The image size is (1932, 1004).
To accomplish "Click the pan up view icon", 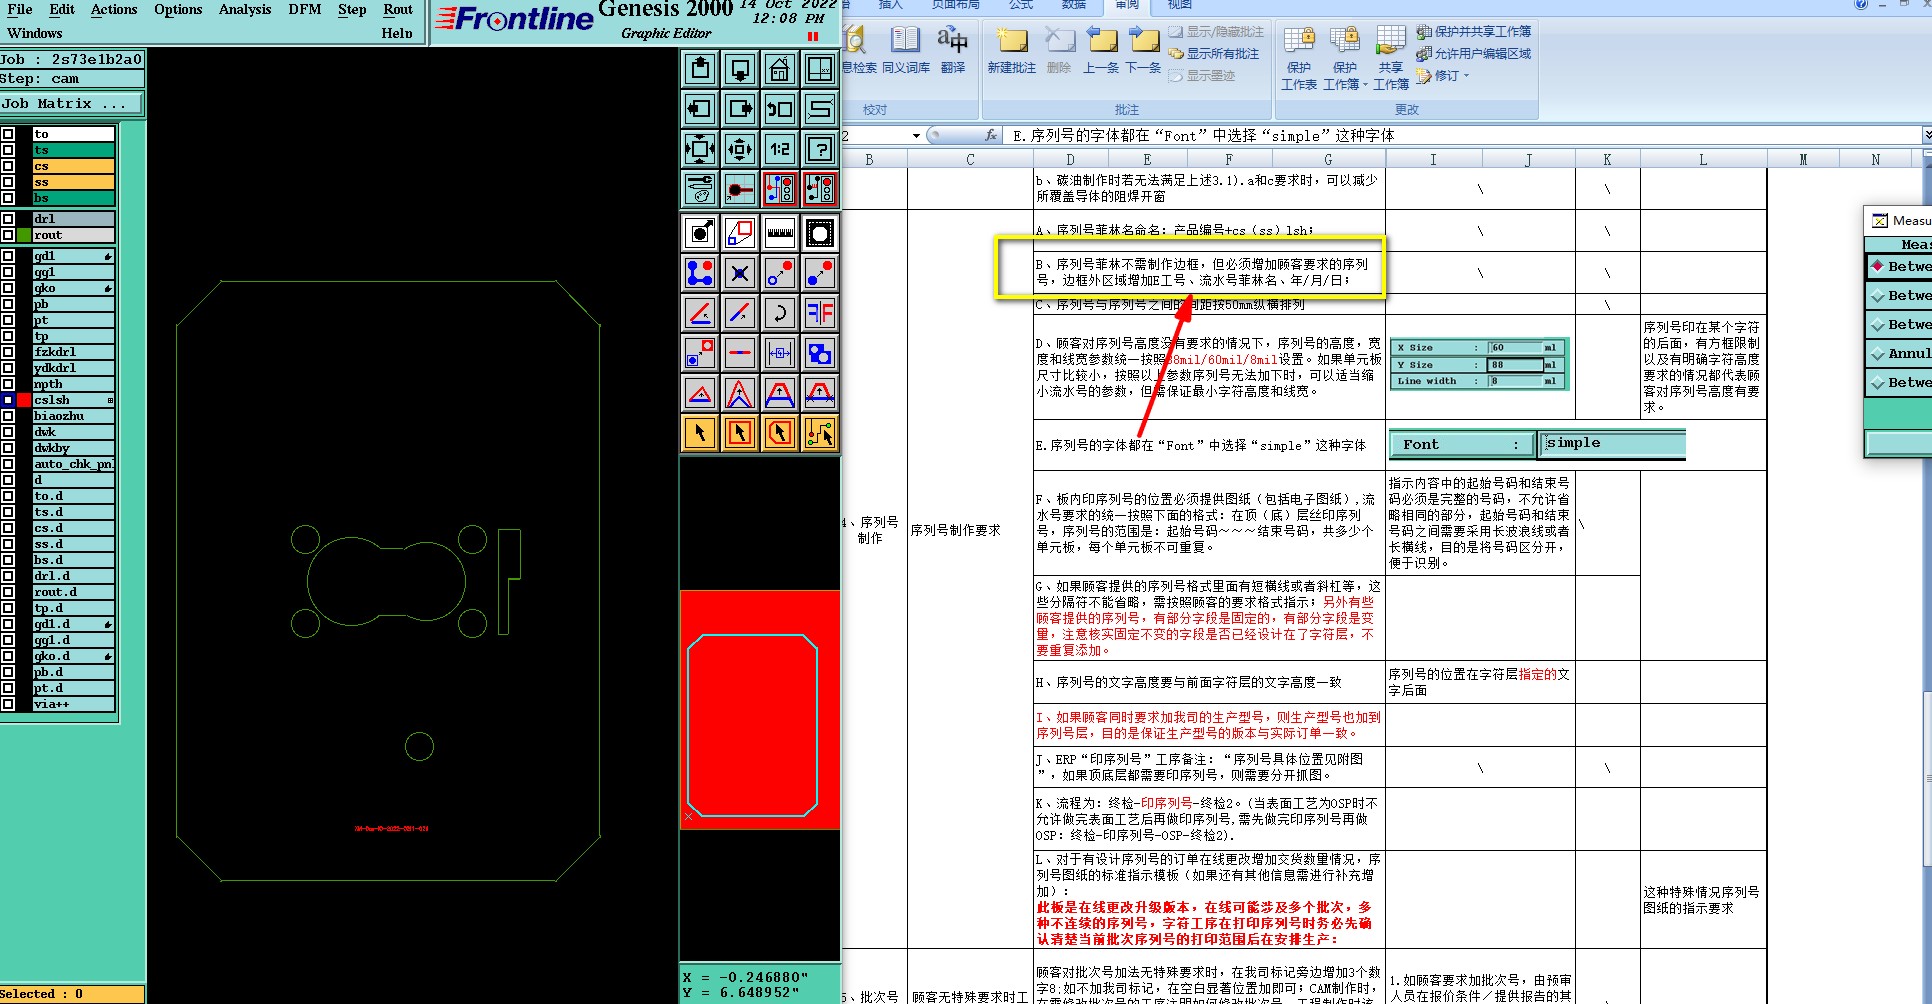I will coord(700,70).
